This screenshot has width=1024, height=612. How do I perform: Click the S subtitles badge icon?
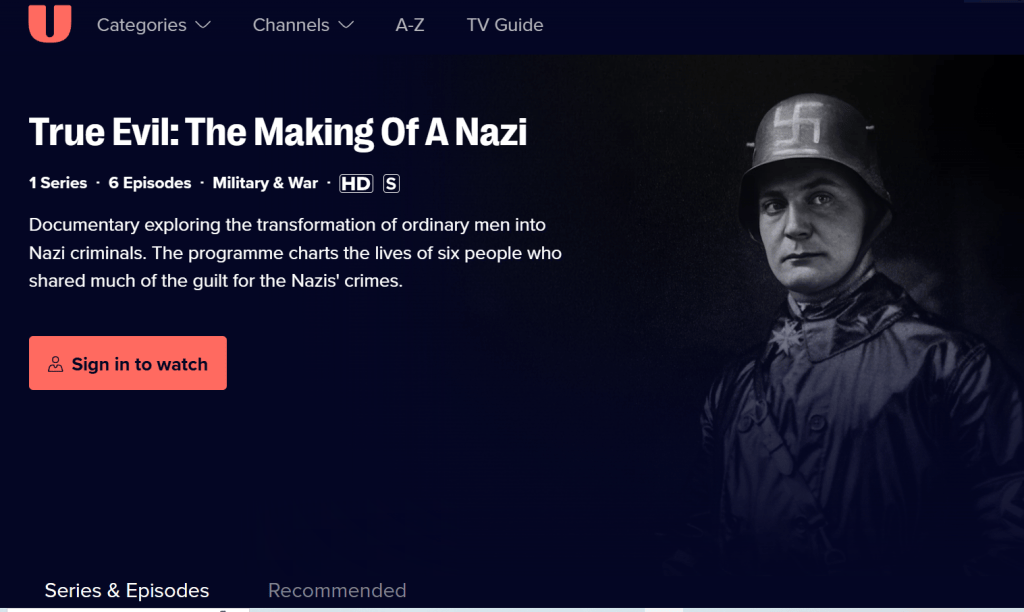coord(391,184)
